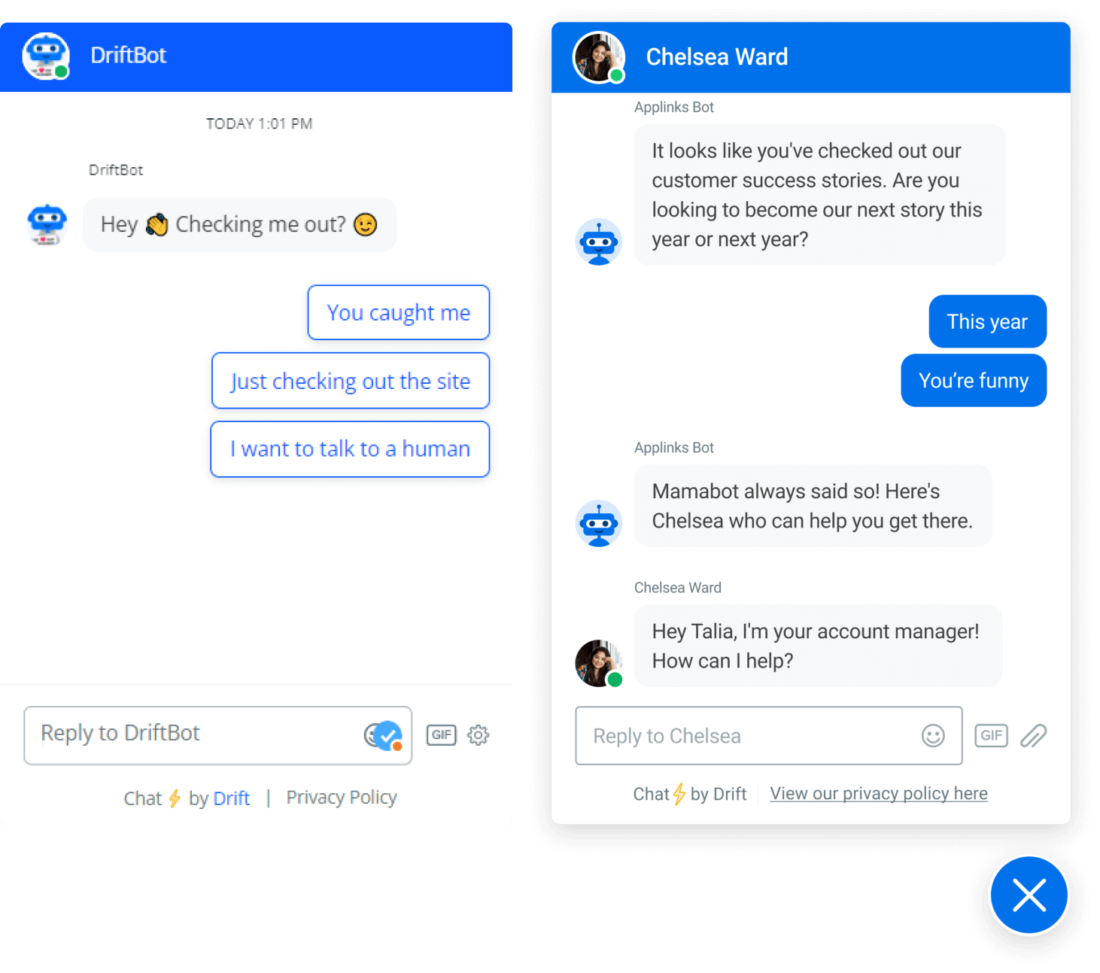
Task: Dismiss the chat with the blue X button
Action: pos(1029,895)
